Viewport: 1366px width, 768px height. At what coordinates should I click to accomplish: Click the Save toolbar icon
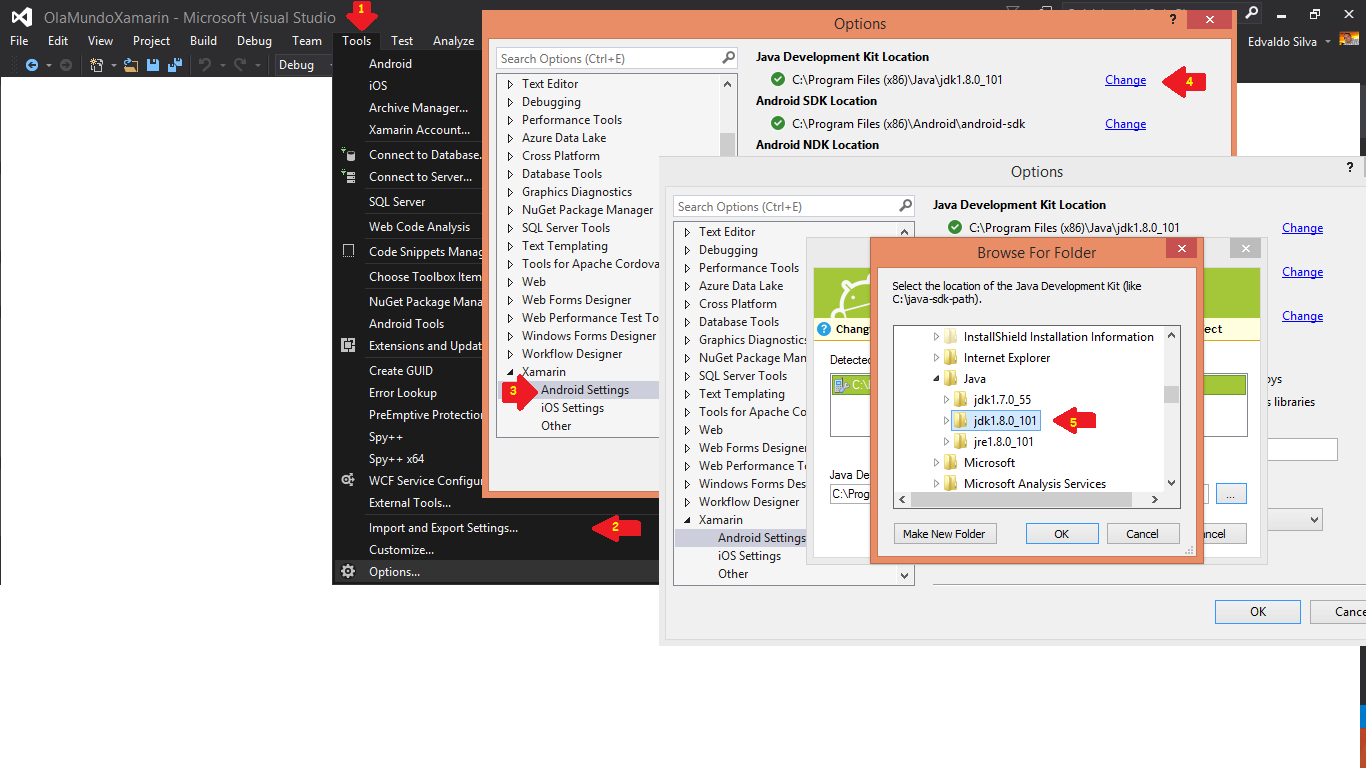point(153,65)
